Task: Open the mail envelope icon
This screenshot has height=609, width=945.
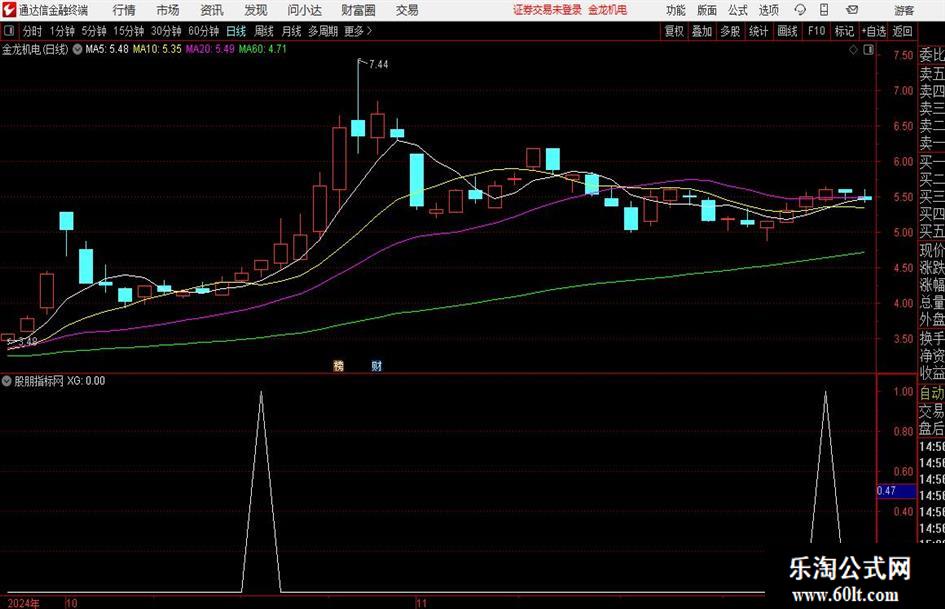Action: [x=852, y=10]
